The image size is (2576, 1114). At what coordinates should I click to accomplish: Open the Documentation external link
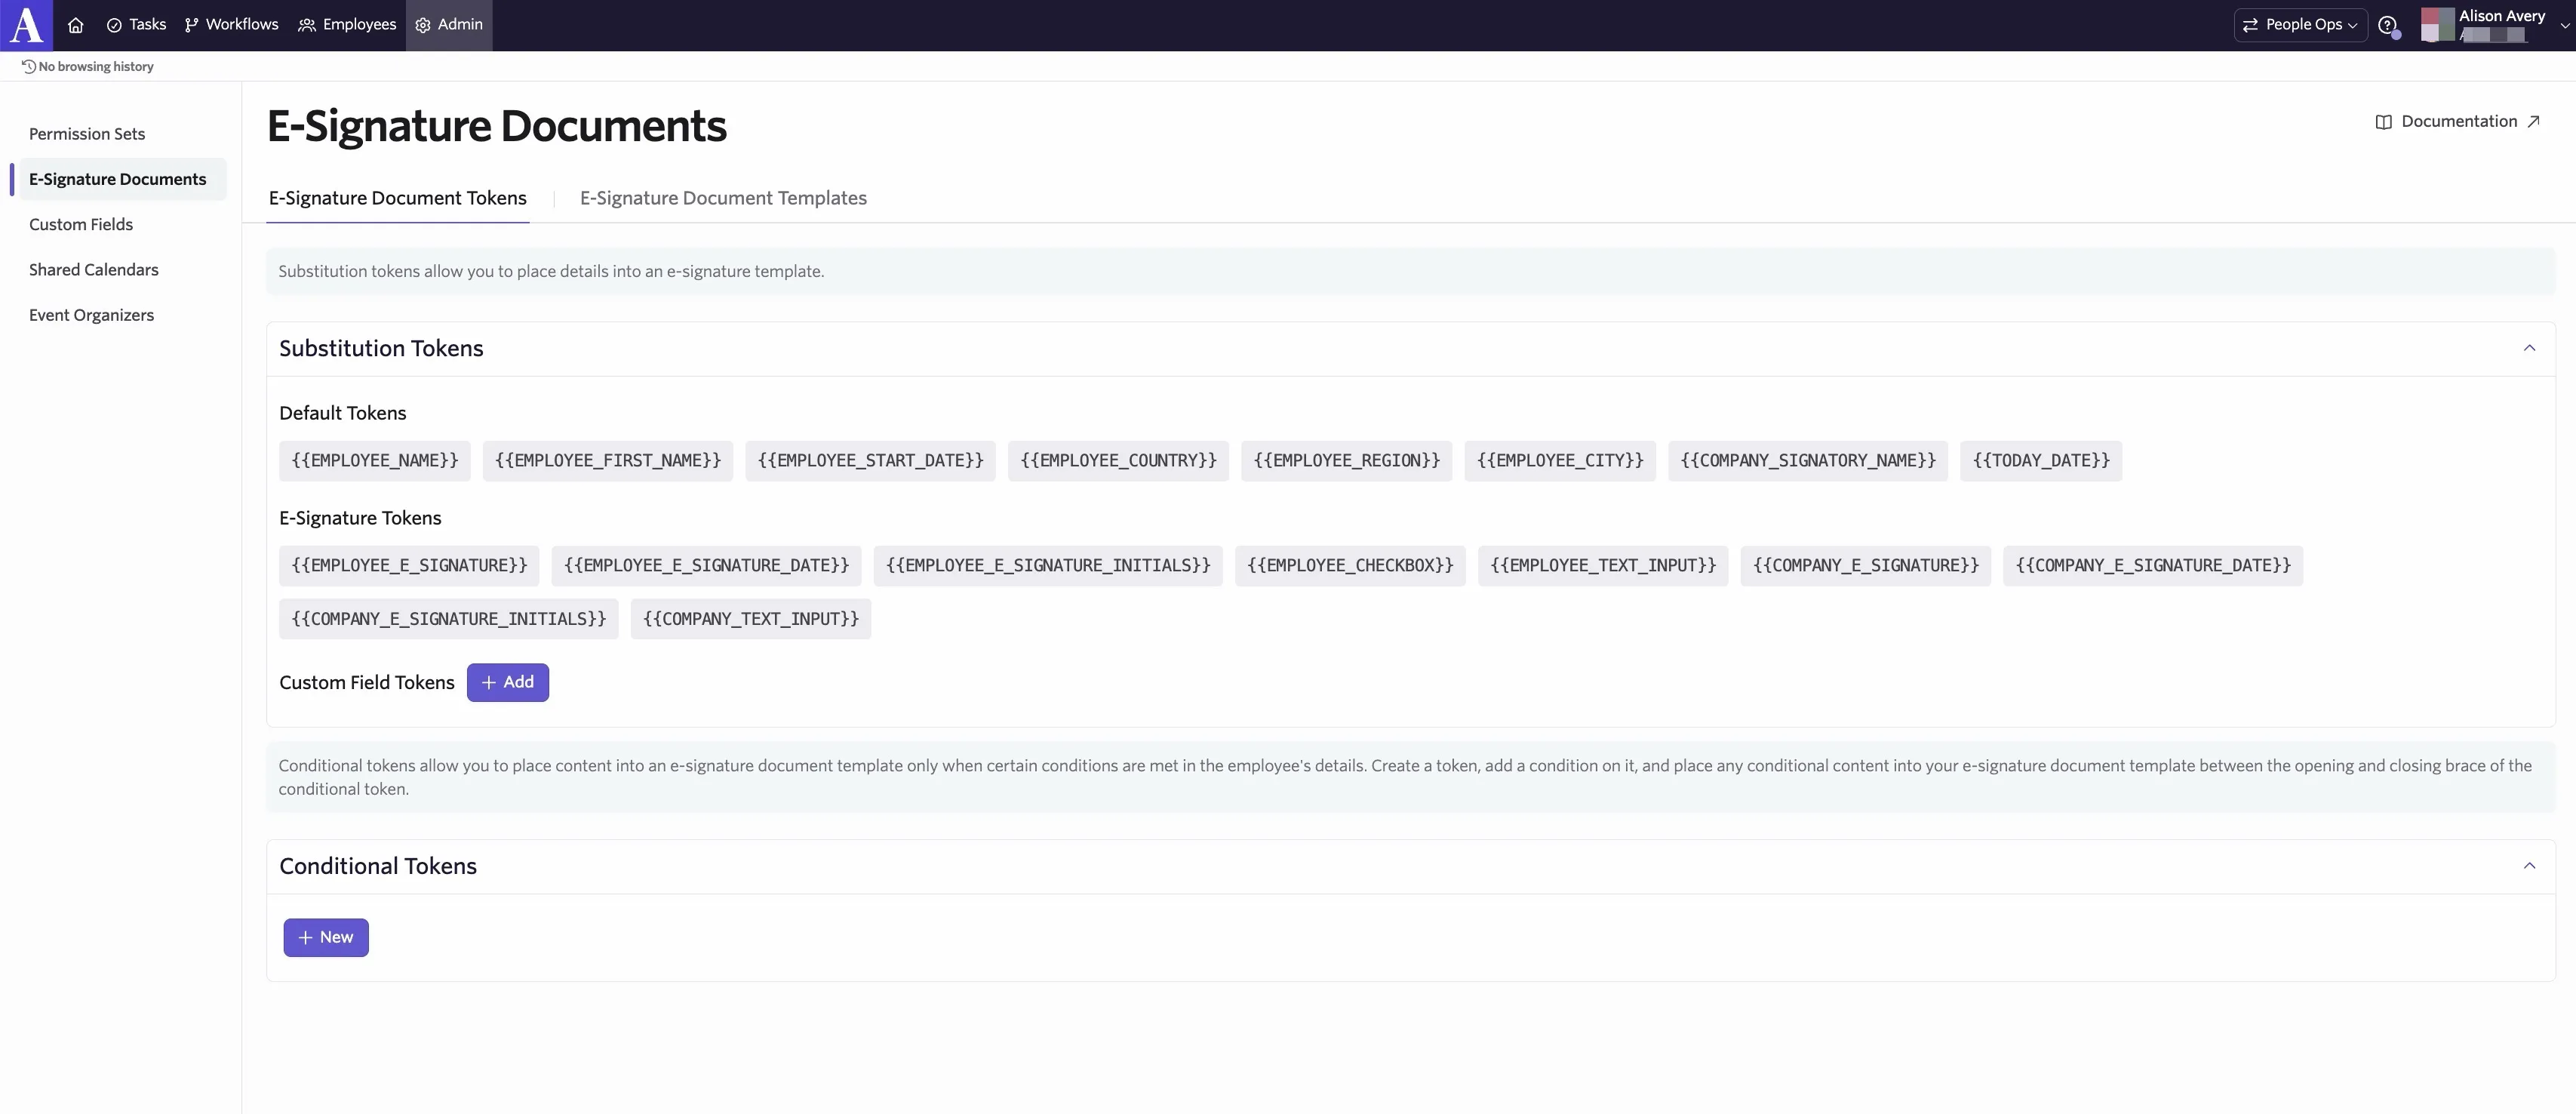pos(2459,122)
